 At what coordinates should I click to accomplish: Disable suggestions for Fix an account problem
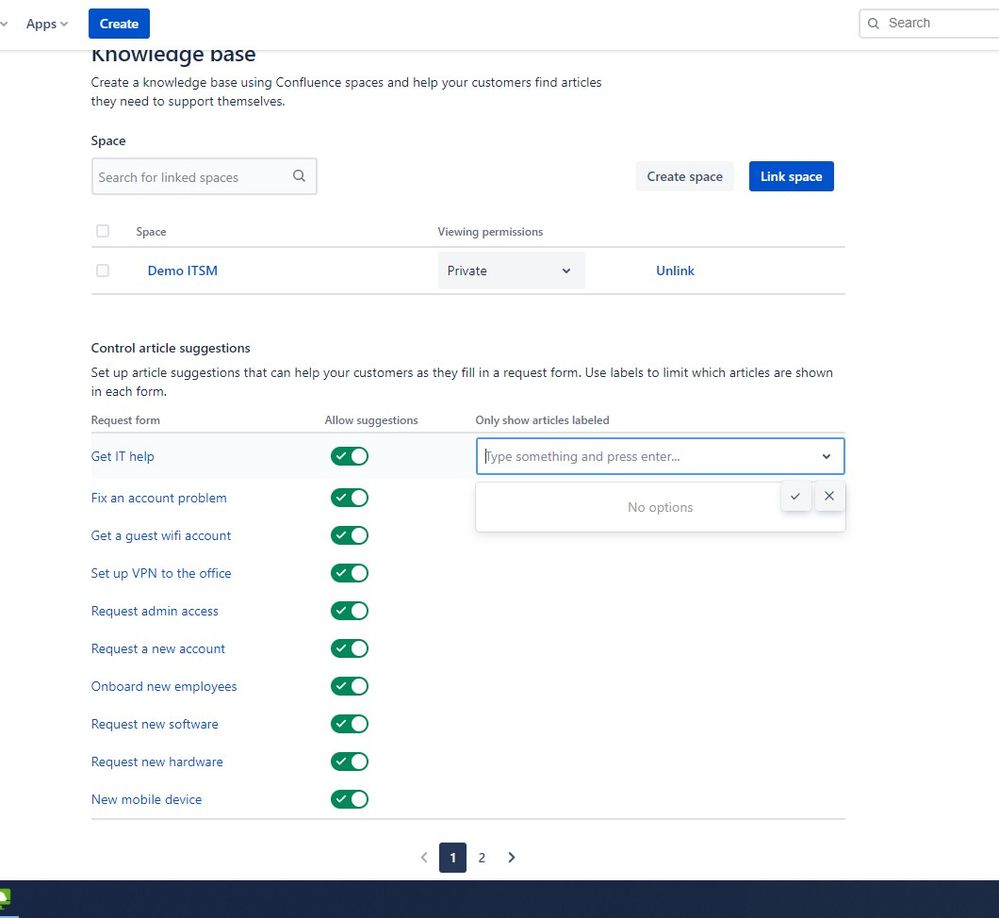point(349,498)
